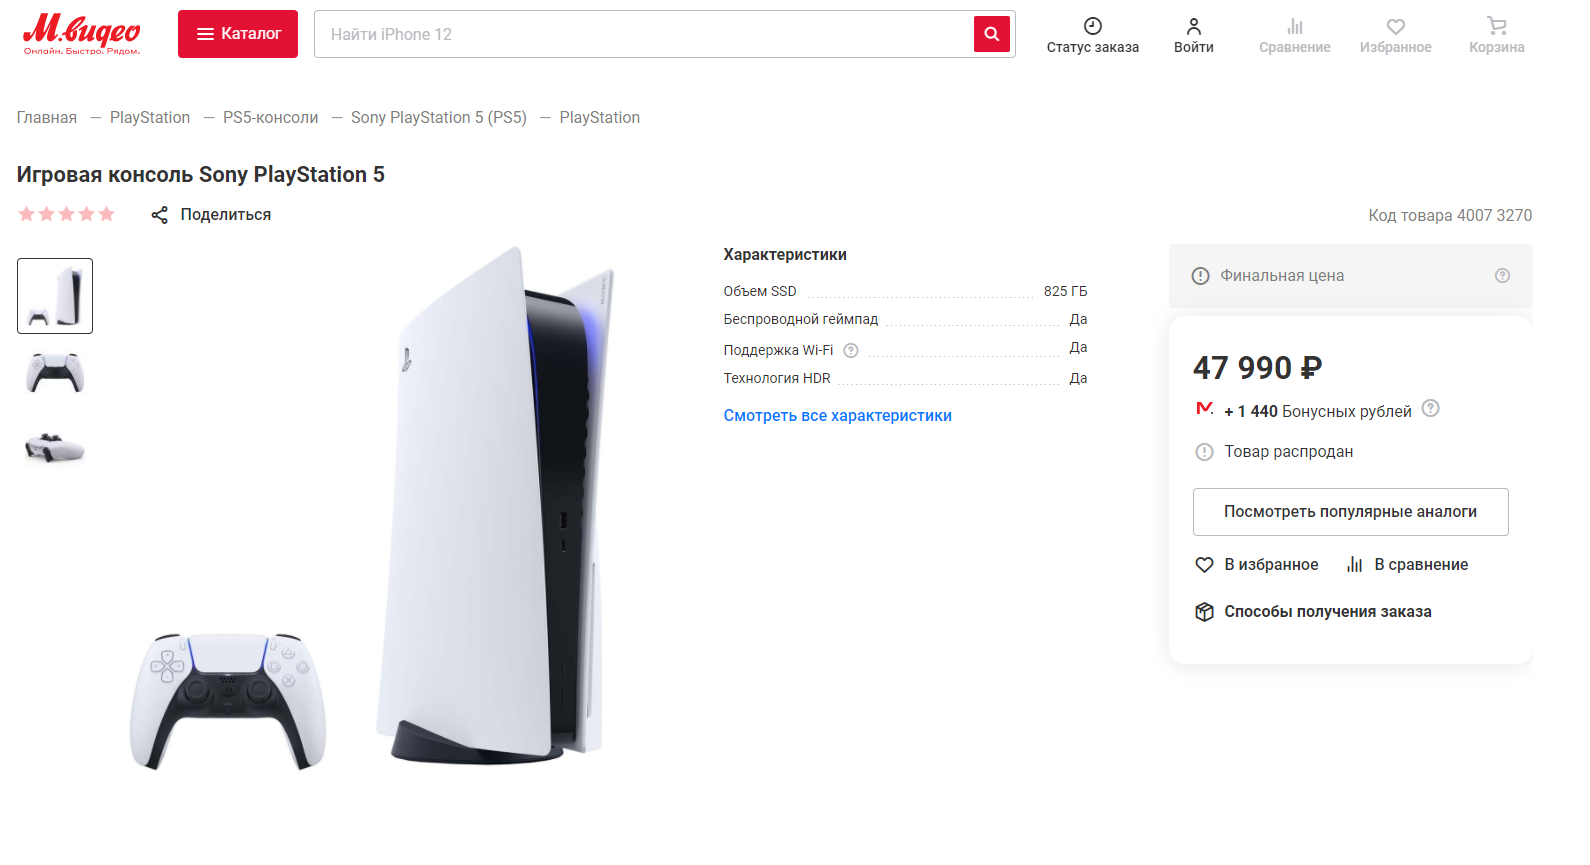
Task: Click the Технология HDR label
Action: coord(777,378)
